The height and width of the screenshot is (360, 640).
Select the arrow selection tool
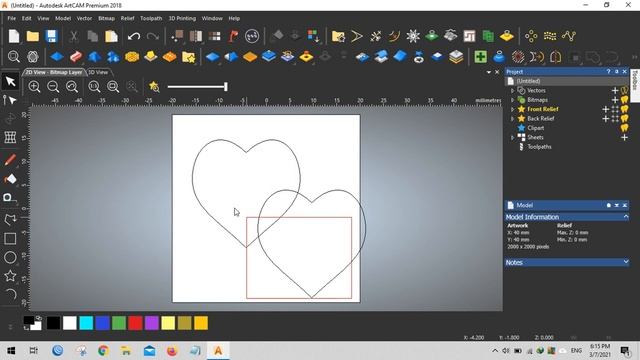pyautogui.click(x=10, y=81)
